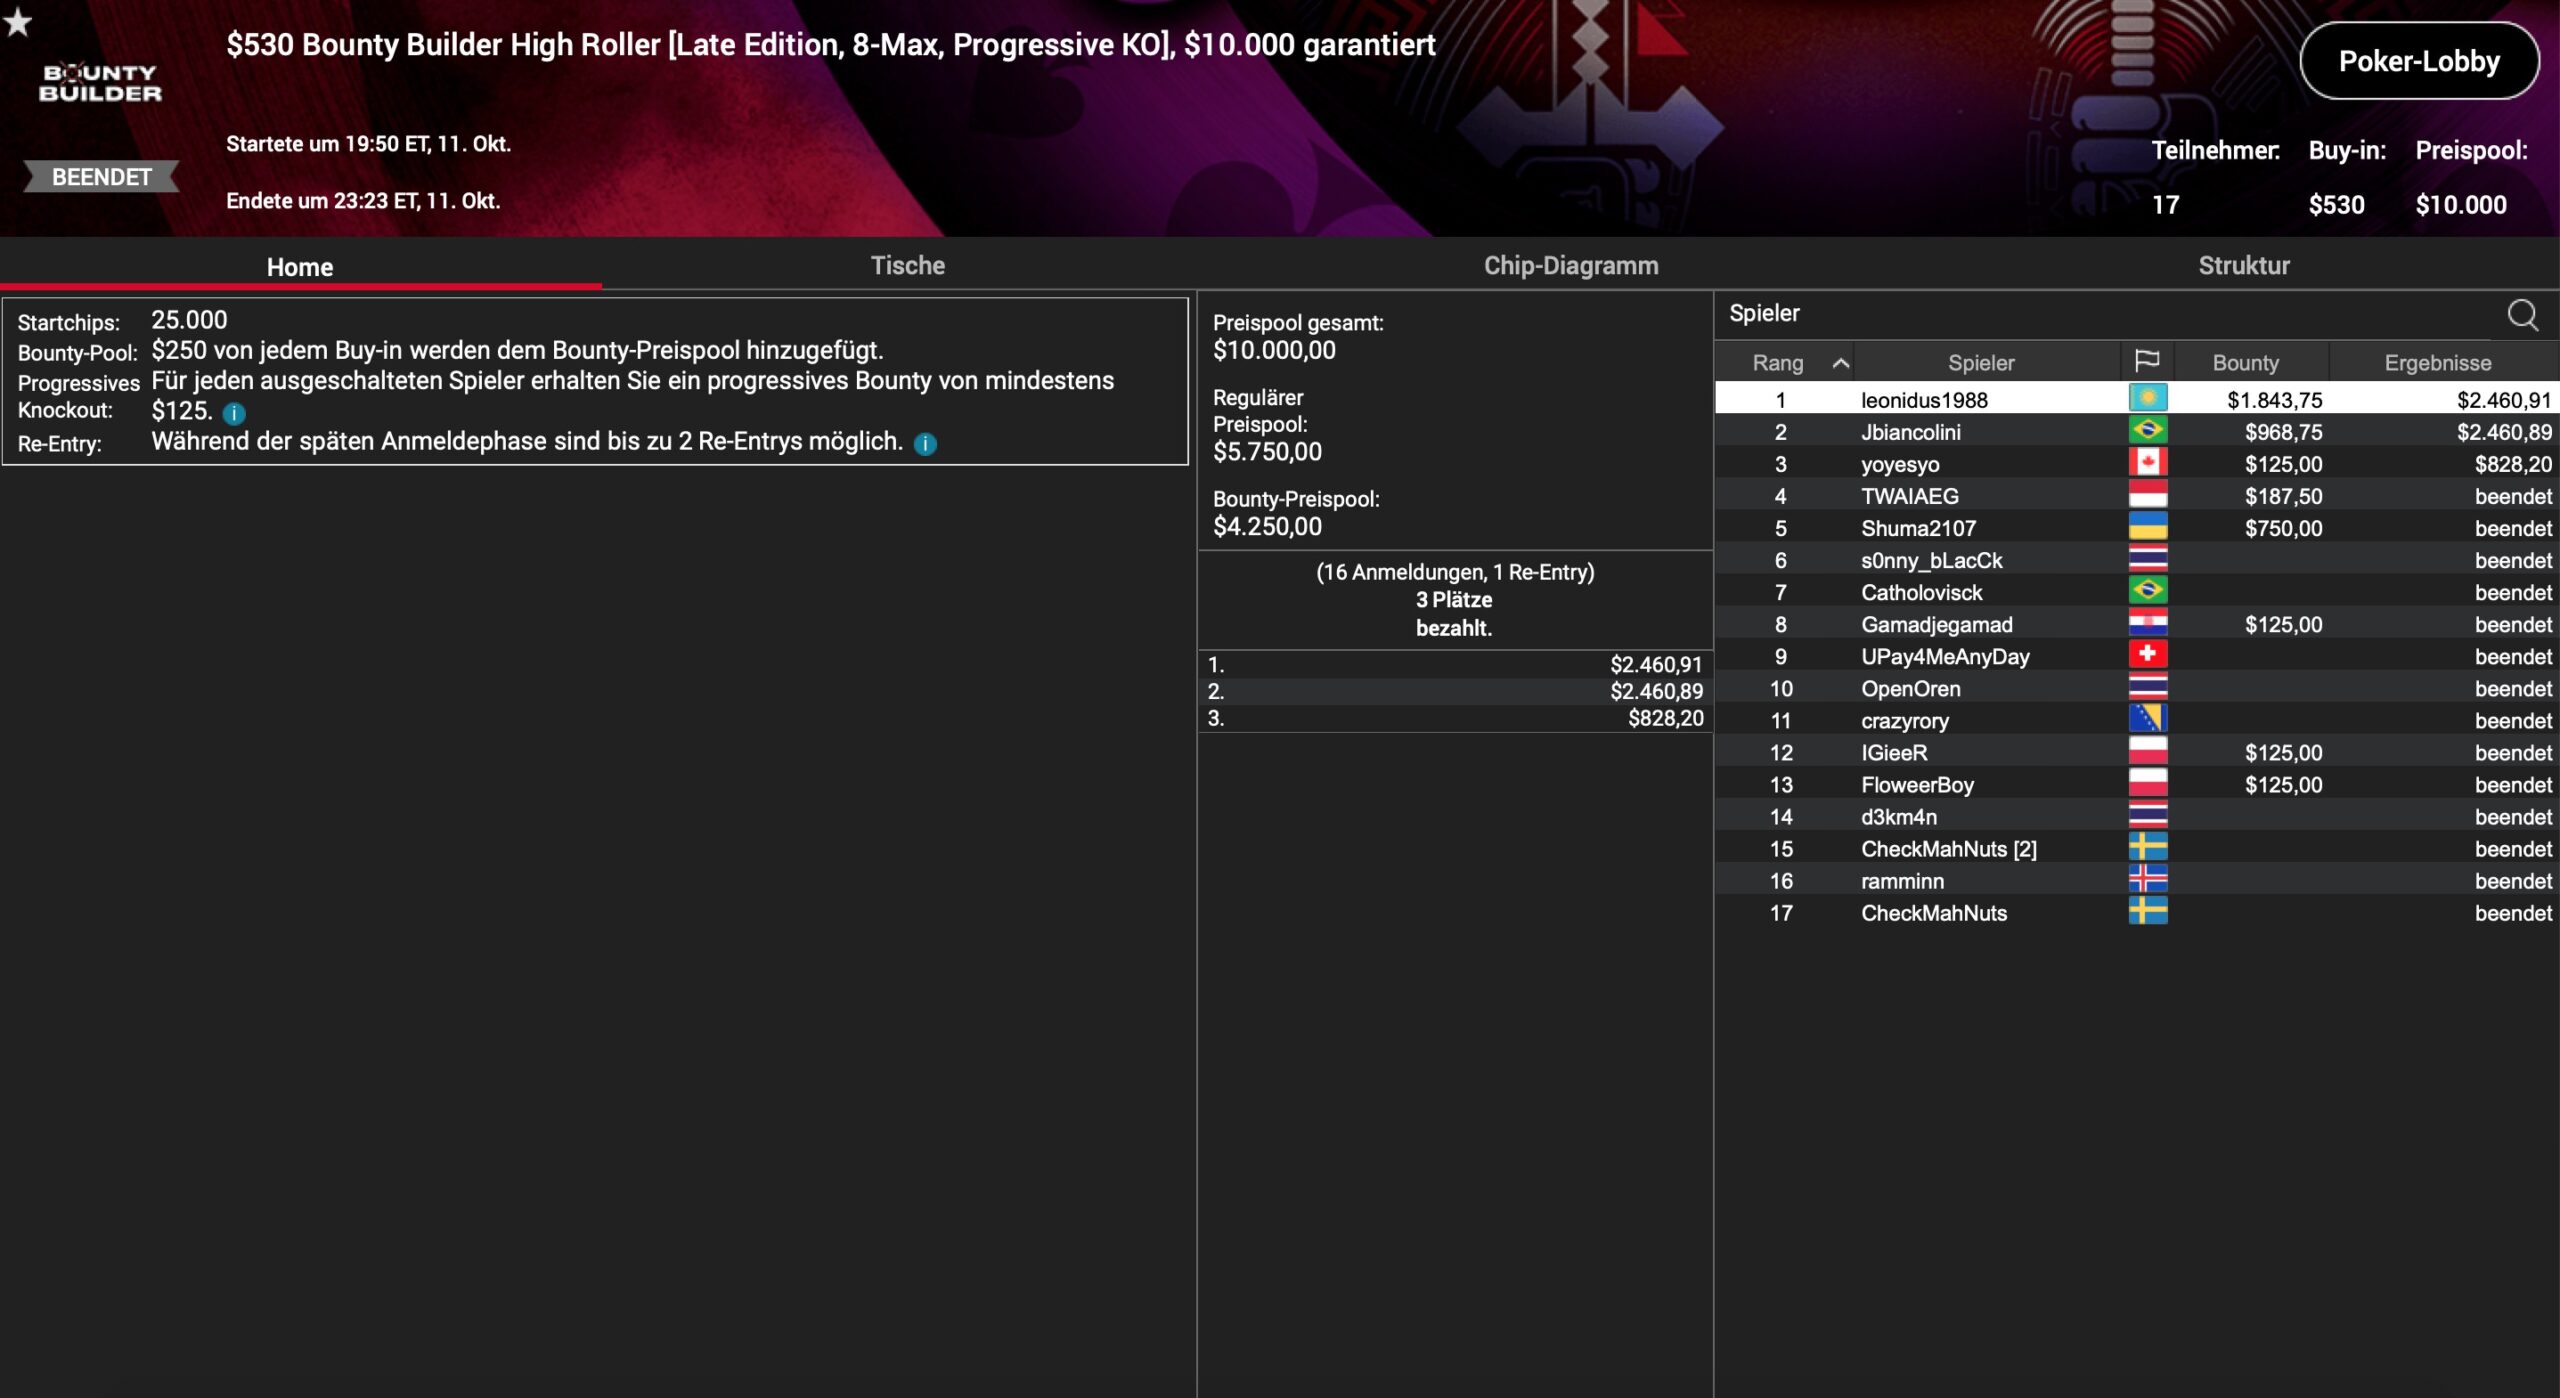Select the first place payout row

pyautogui.click(x=1454, y=665)
